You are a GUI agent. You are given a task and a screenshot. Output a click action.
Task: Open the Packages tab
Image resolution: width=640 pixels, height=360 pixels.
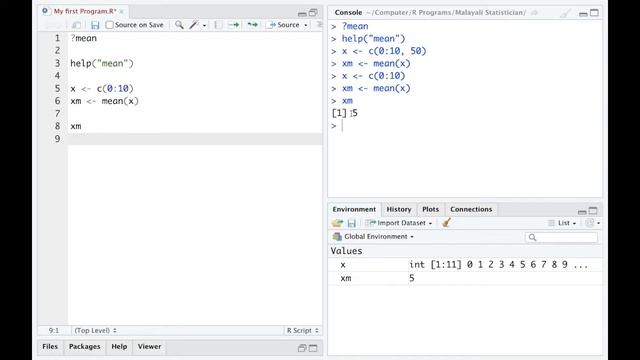(84, 347)
